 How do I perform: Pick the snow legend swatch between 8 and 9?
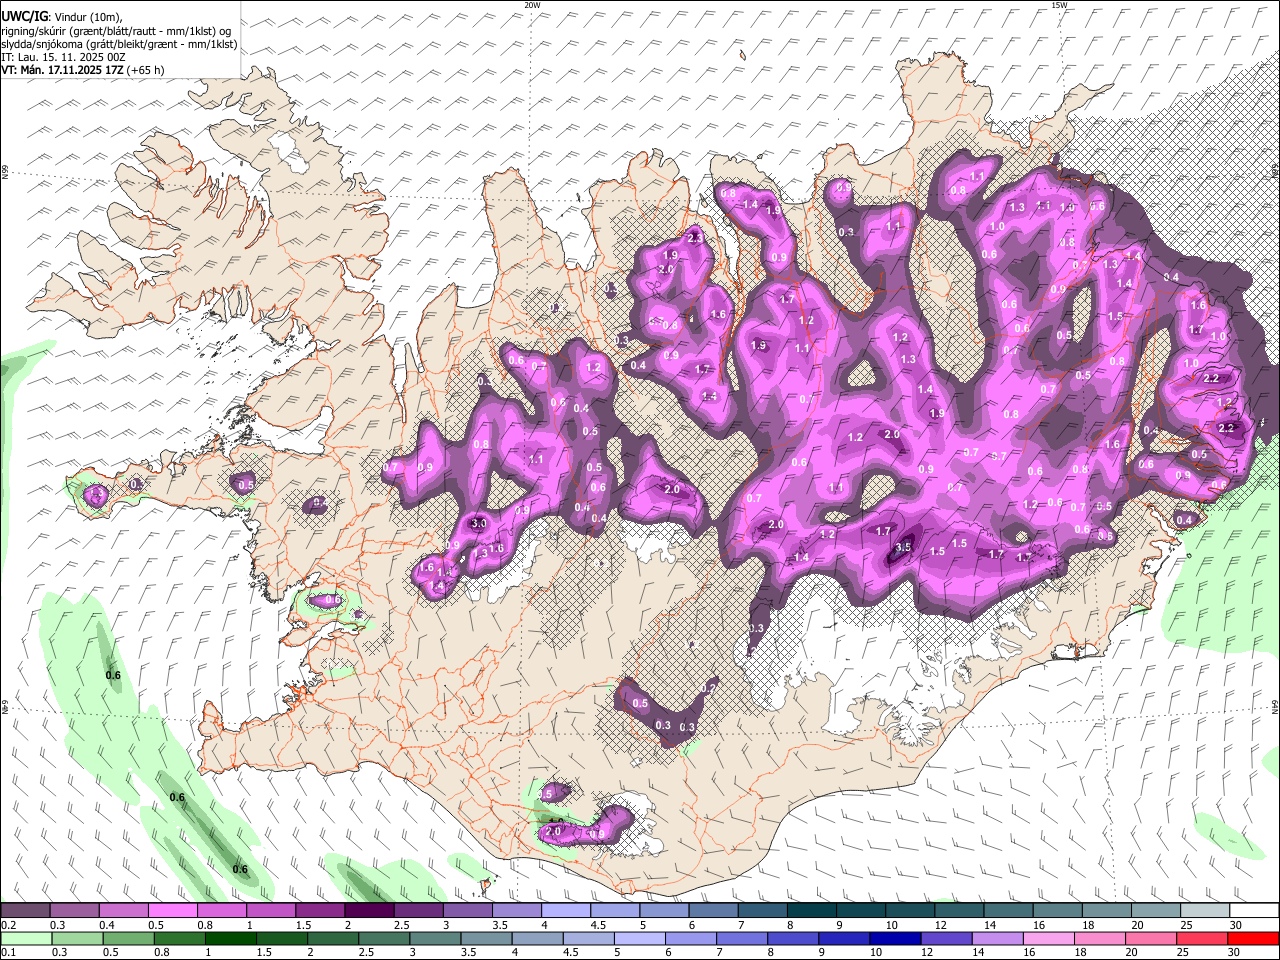(810, 910)
